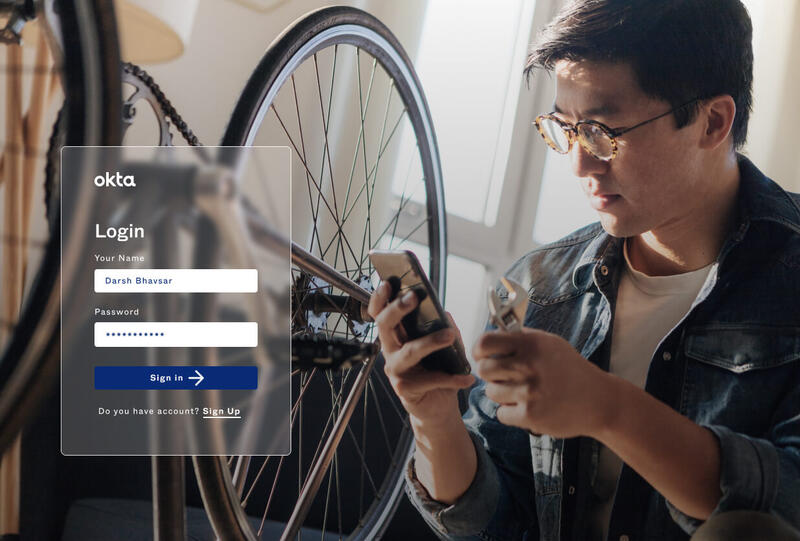This screenshot has width=800, height=541.
Task: Click the "Your Name" field label
Action: 119,258
